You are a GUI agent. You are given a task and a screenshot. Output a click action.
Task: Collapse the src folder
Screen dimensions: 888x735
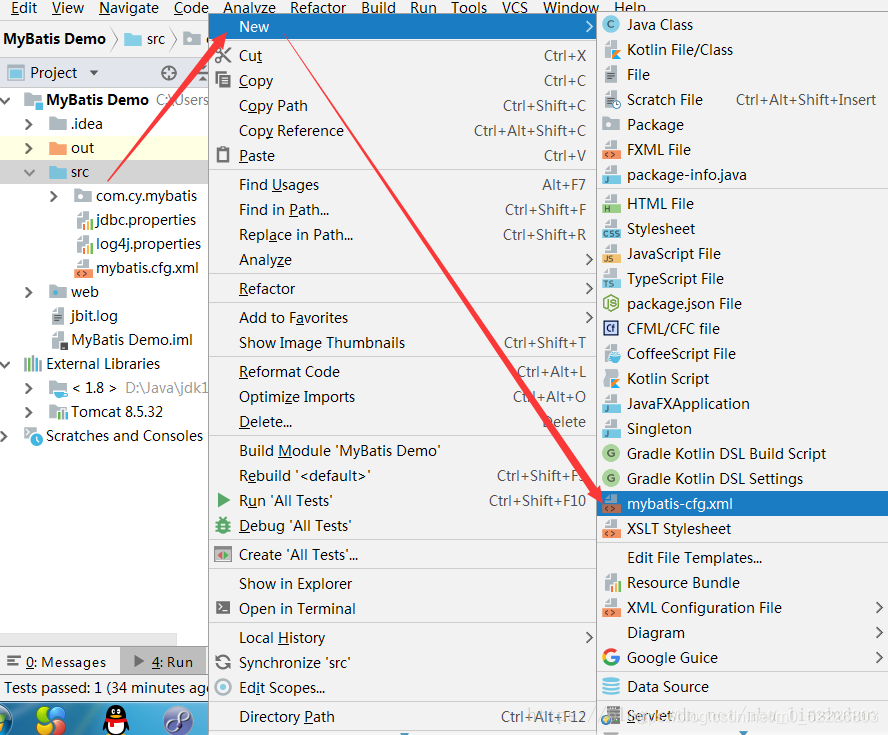coord(29,173)
